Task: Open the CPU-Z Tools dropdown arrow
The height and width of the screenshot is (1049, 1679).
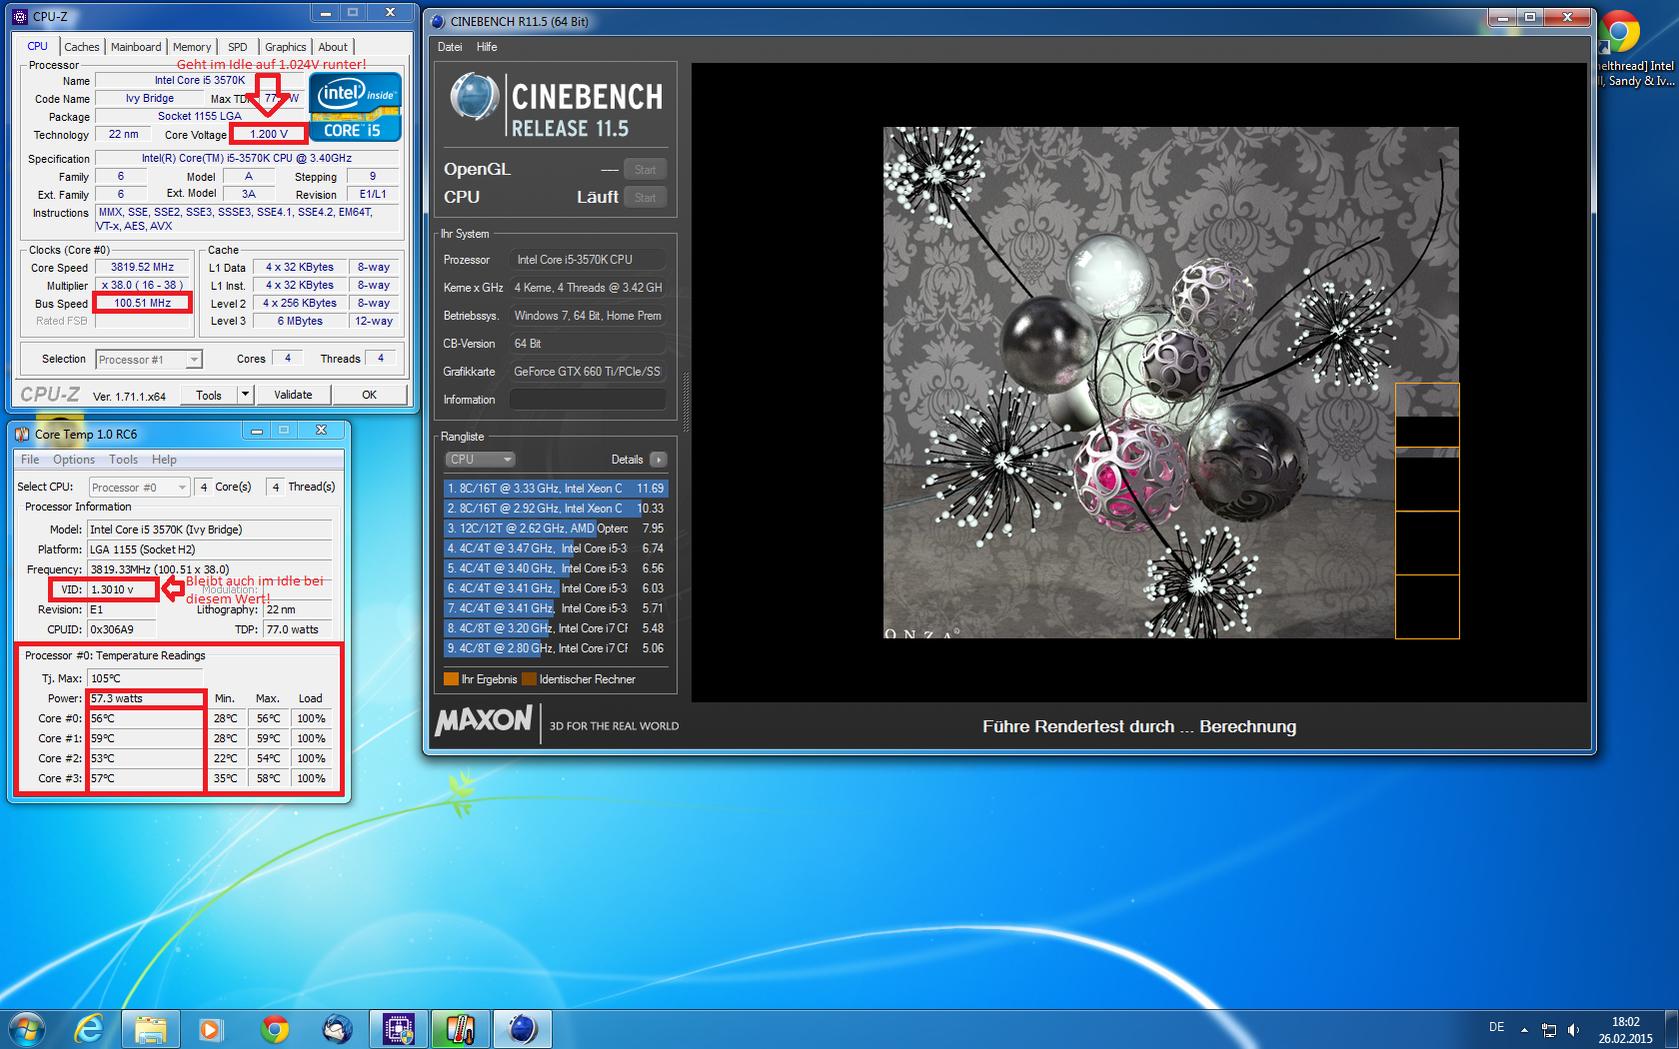Action: [245, 395]
